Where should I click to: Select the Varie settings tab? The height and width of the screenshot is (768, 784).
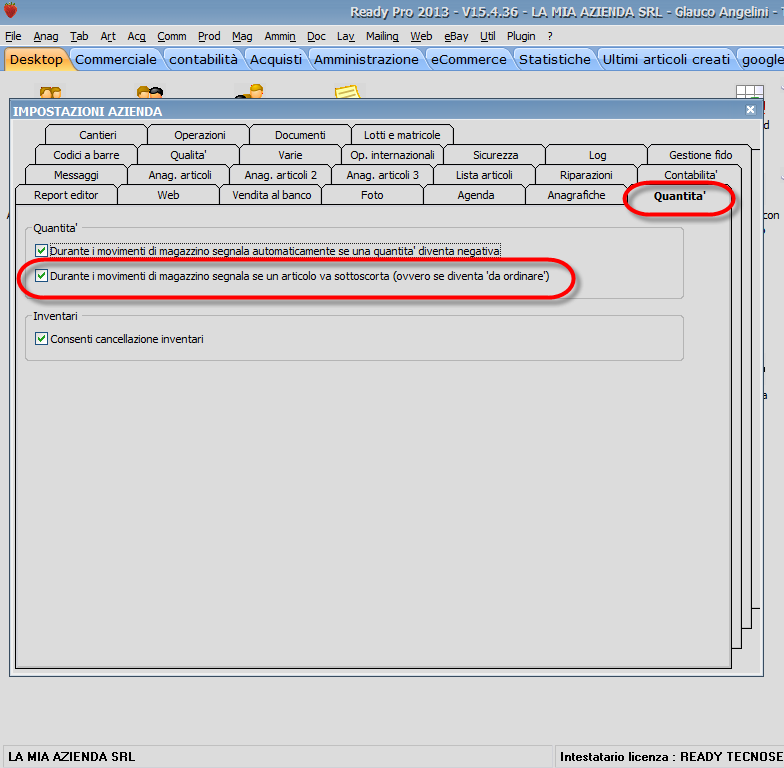coord(290,154)
